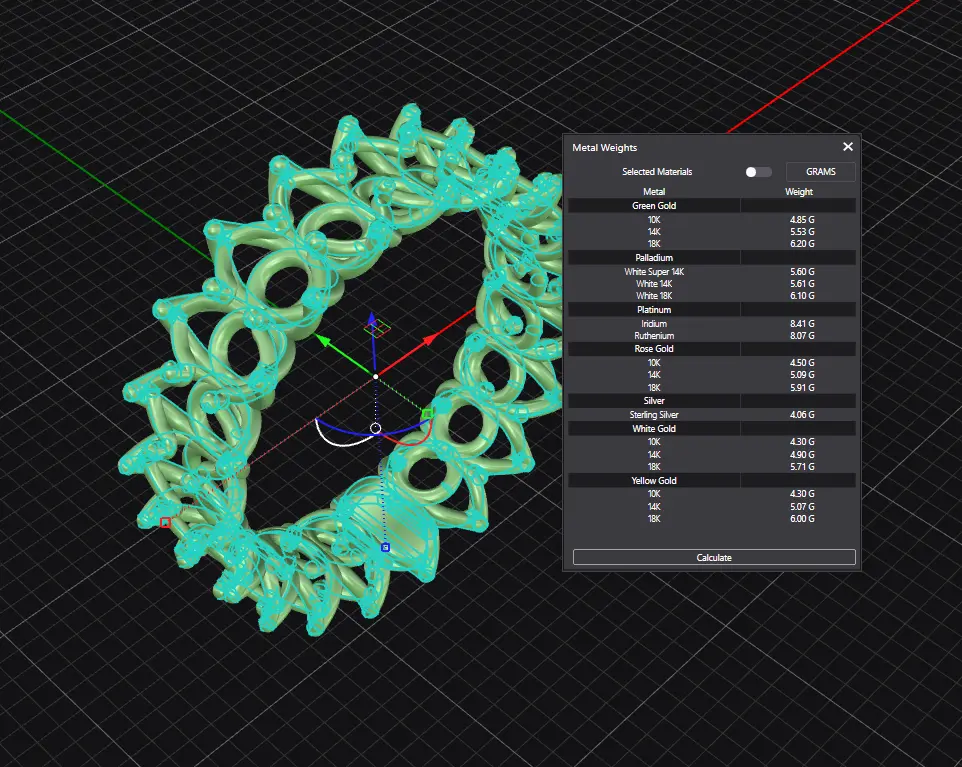
Task: Click the 6.00 G weight value
Action: click(x=802, y=519)
